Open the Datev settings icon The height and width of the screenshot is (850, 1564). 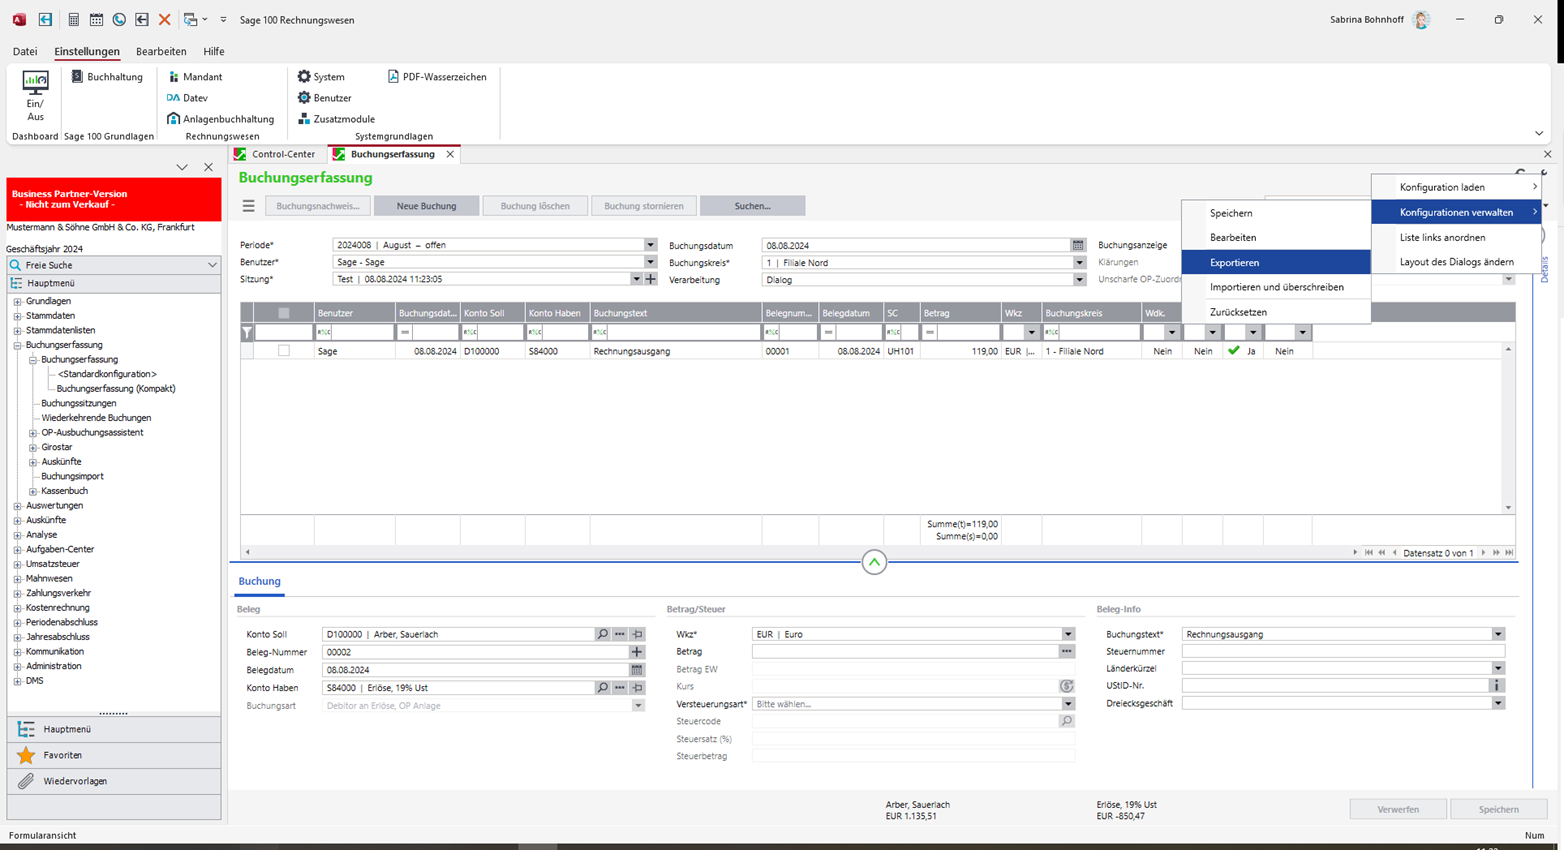pyautogui.click(x=173, y=98)
